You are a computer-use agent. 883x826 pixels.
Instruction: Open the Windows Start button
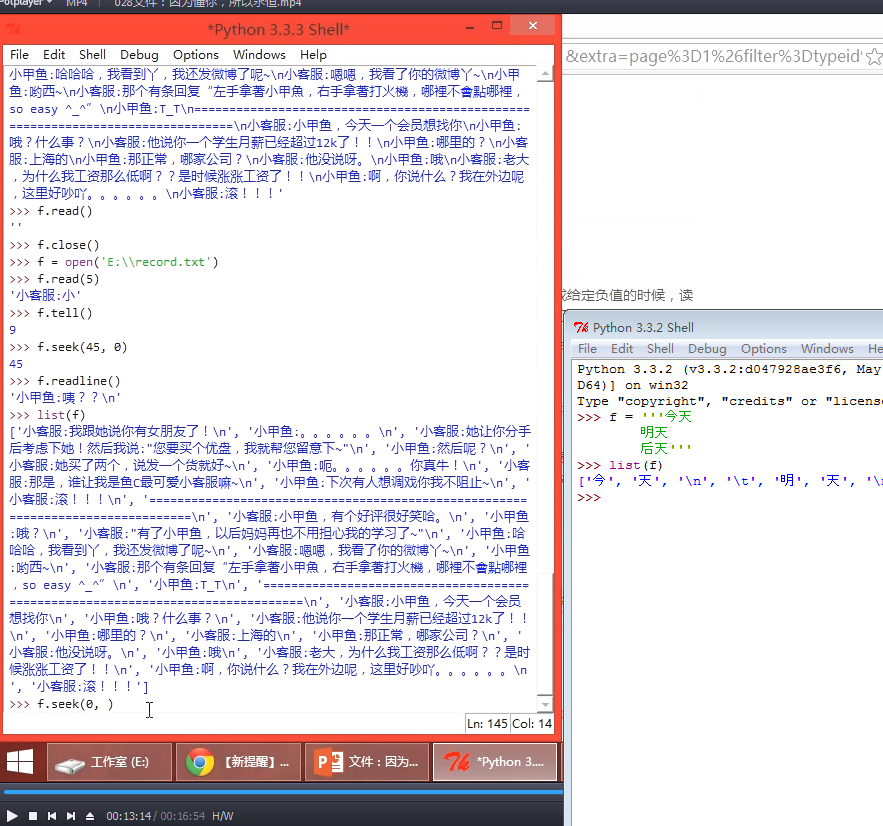tap(20, 762)
